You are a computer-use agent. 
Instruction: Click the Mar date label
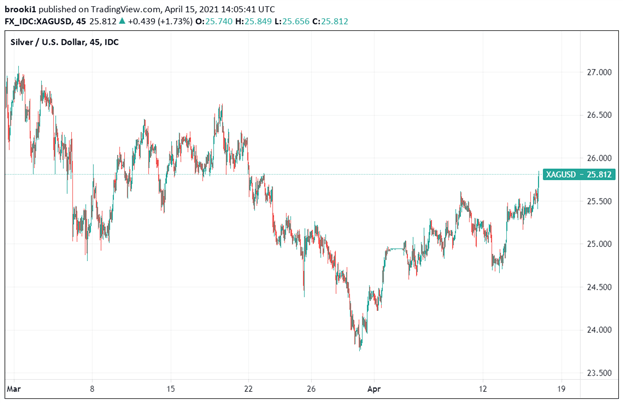coord(14,389)
